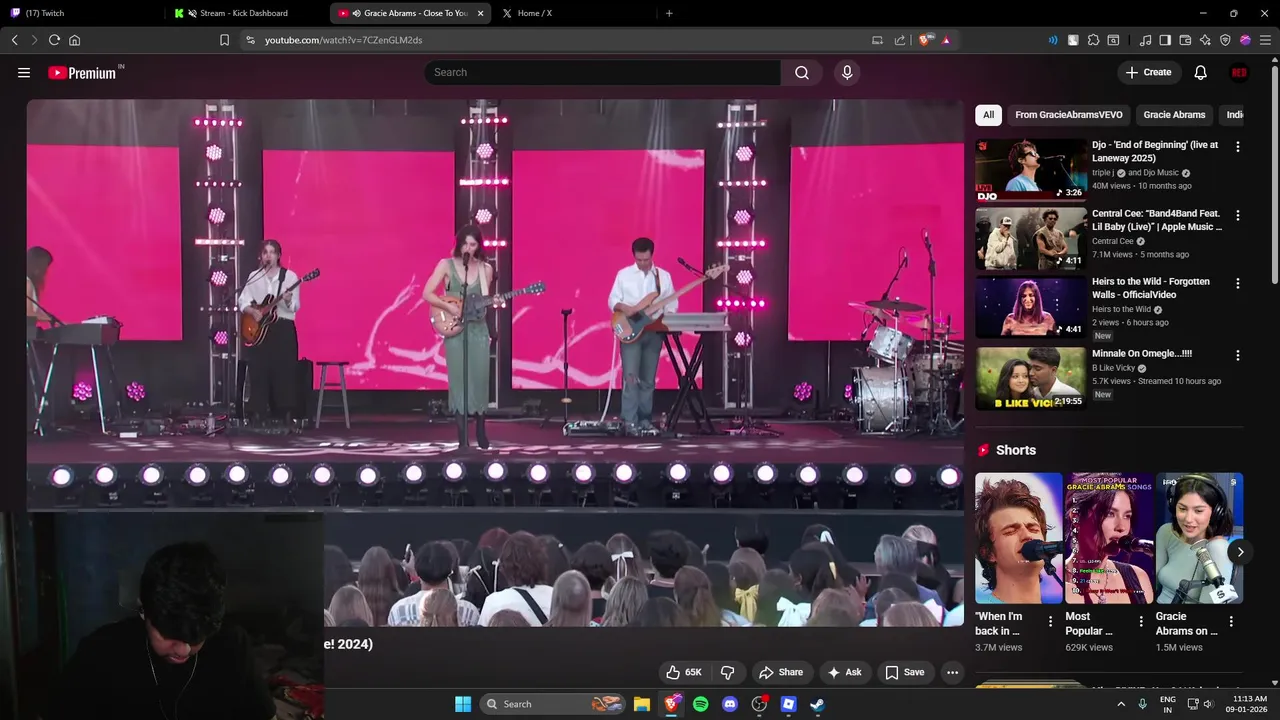The height and width of the screenshot is (720, 1280).
Task: Go to YouTube Premium home logo
Action: coord(82,72)
